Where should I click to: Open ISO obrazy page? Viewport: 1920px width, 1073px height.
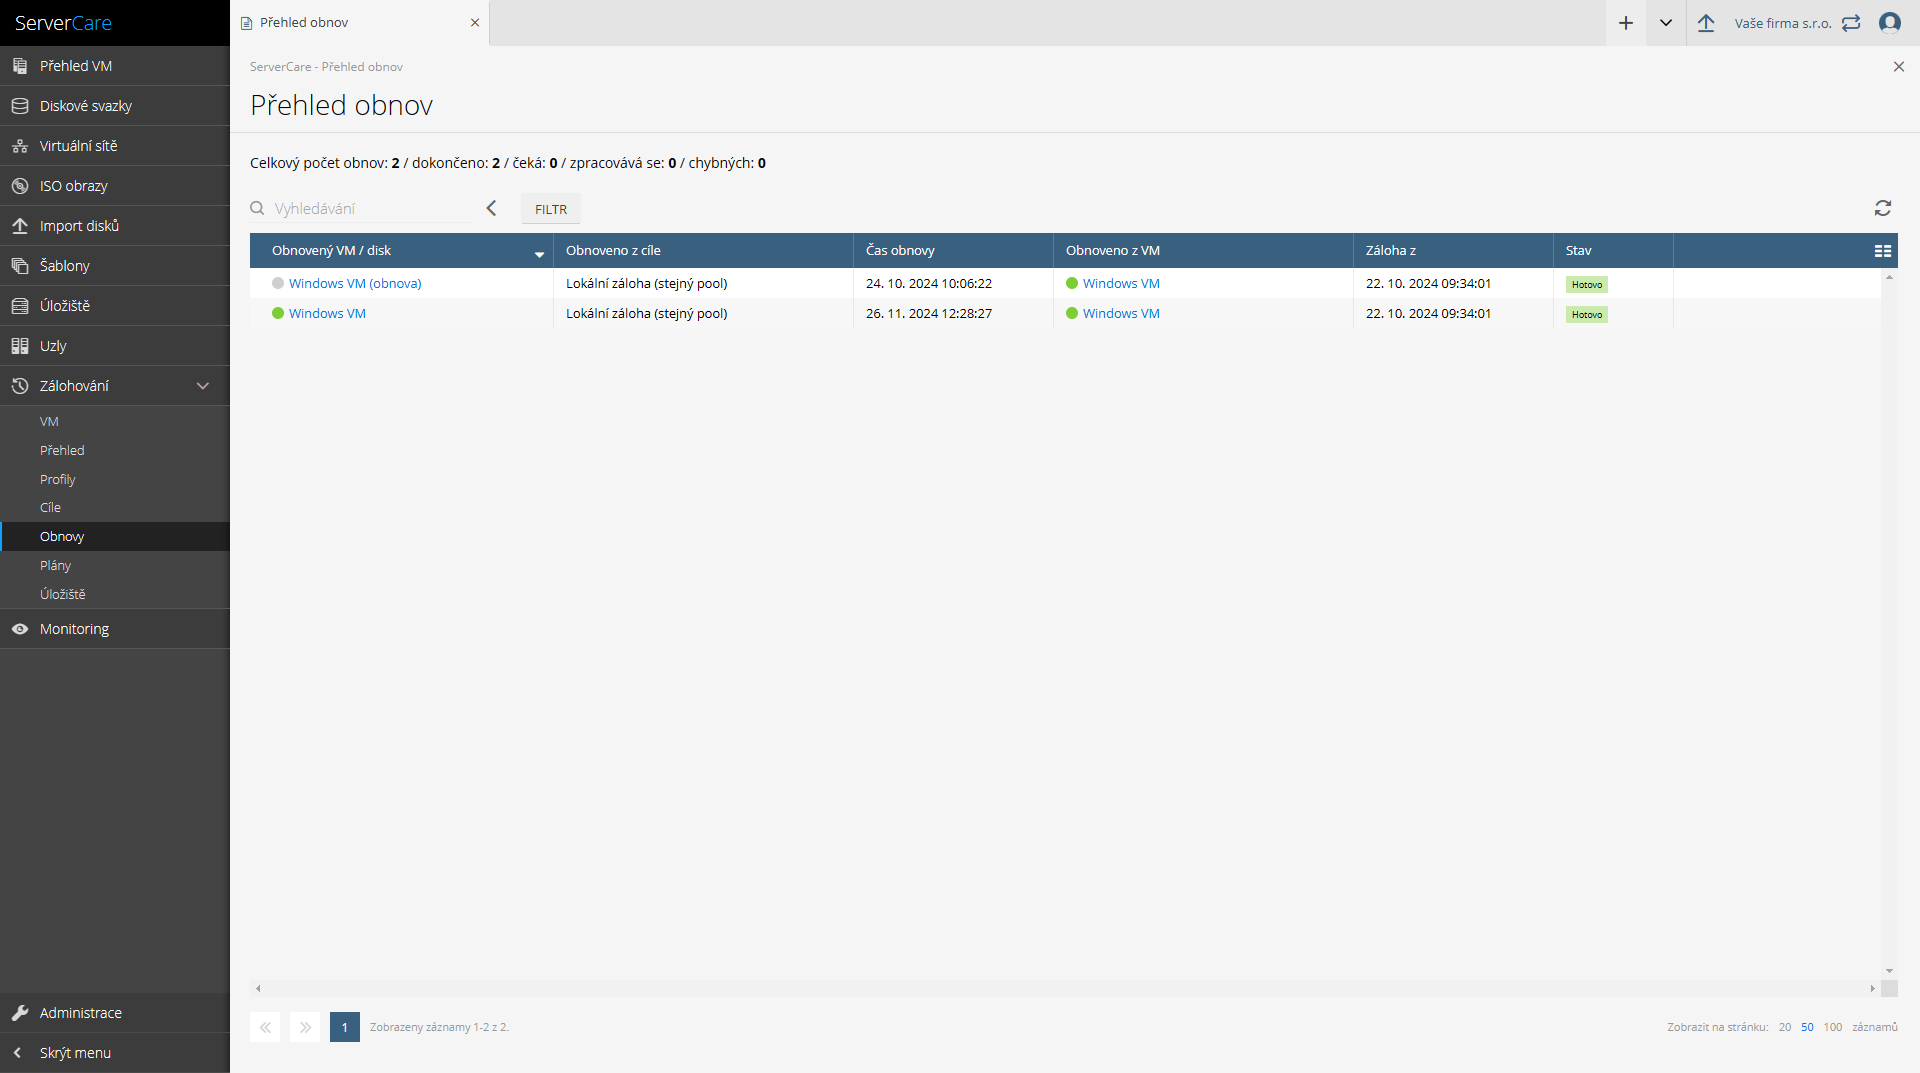(115, 186)
